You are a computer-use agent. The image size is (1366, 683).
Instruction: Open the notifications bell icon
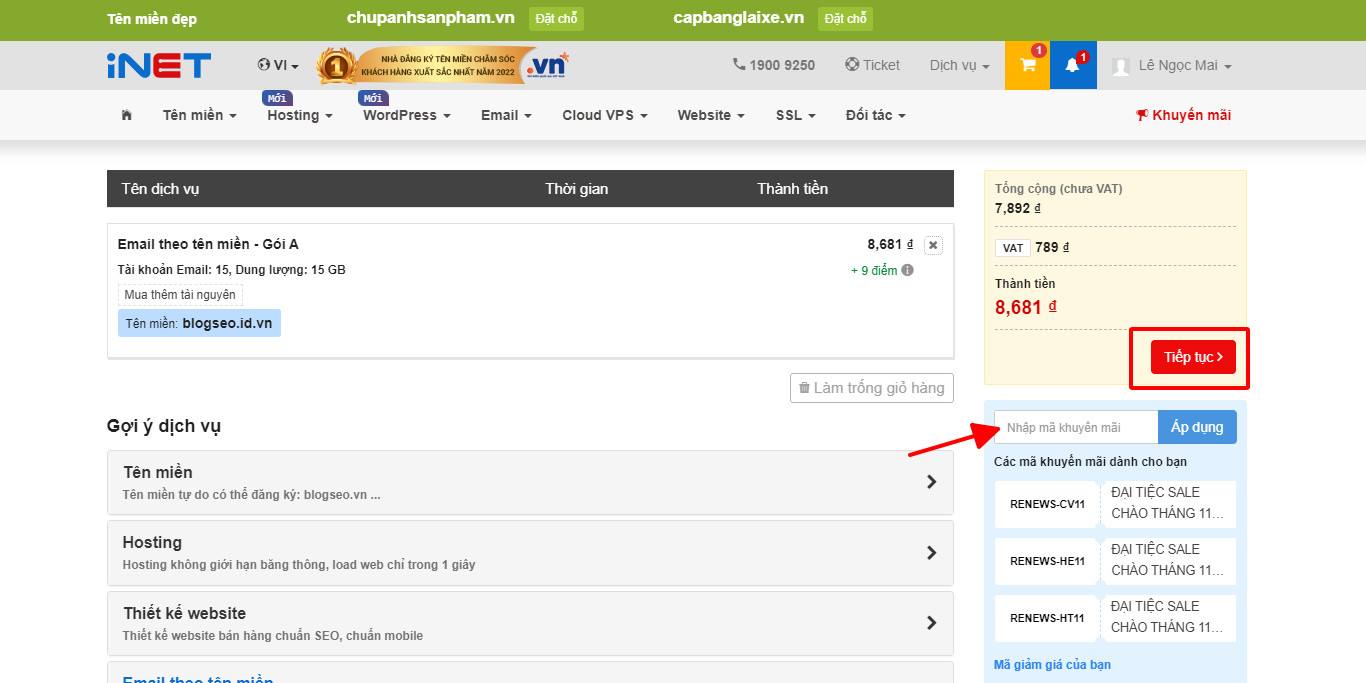1073,66
